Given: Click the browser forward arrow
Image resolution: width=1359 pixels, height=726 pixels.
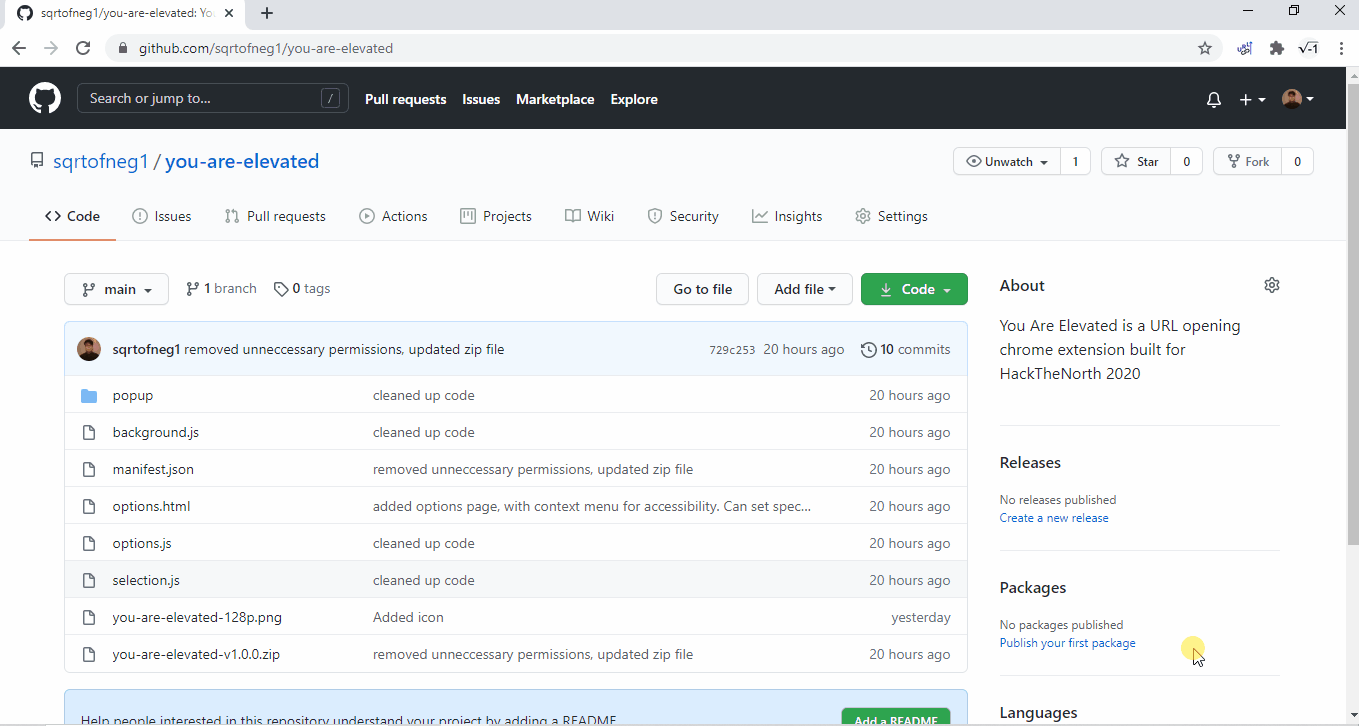Looking at the screenshot, I should [51, 48].
